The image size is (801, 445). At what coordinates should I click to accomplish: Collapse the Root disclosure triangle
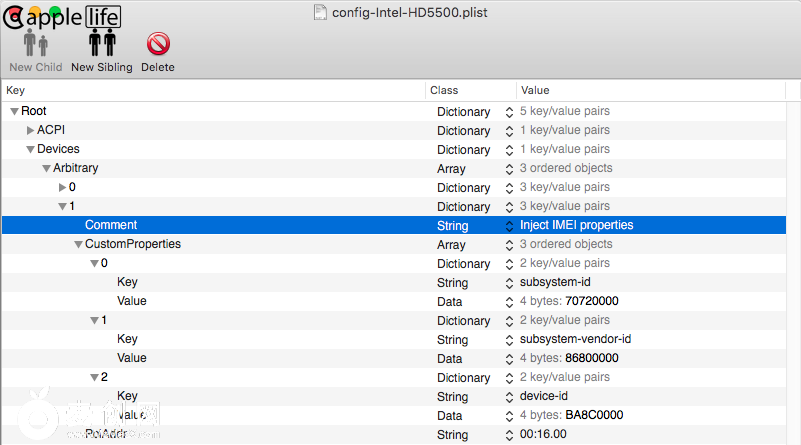(14, 112)
